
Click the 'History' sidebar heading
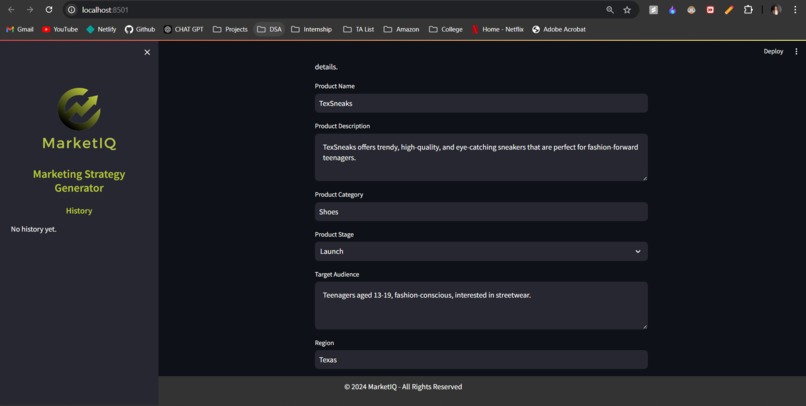pyautogui.click(x=79, y=211)
